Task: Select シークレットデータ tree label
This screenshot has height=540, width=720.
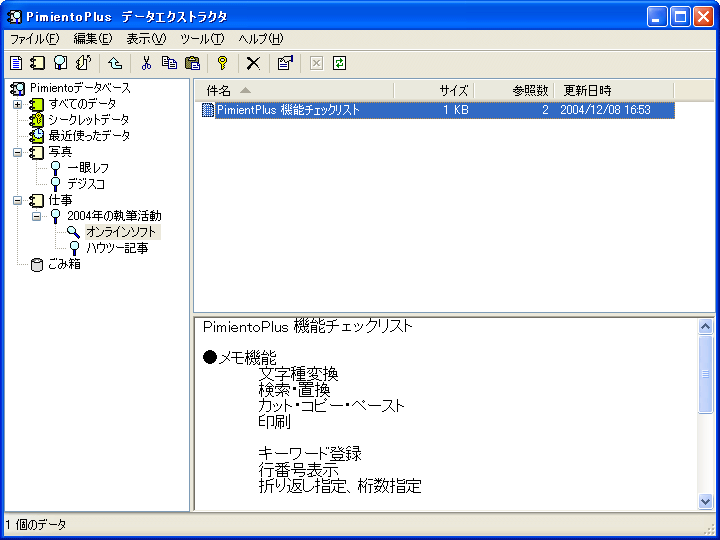Action: pyautogui.click(x=89, y=120)
